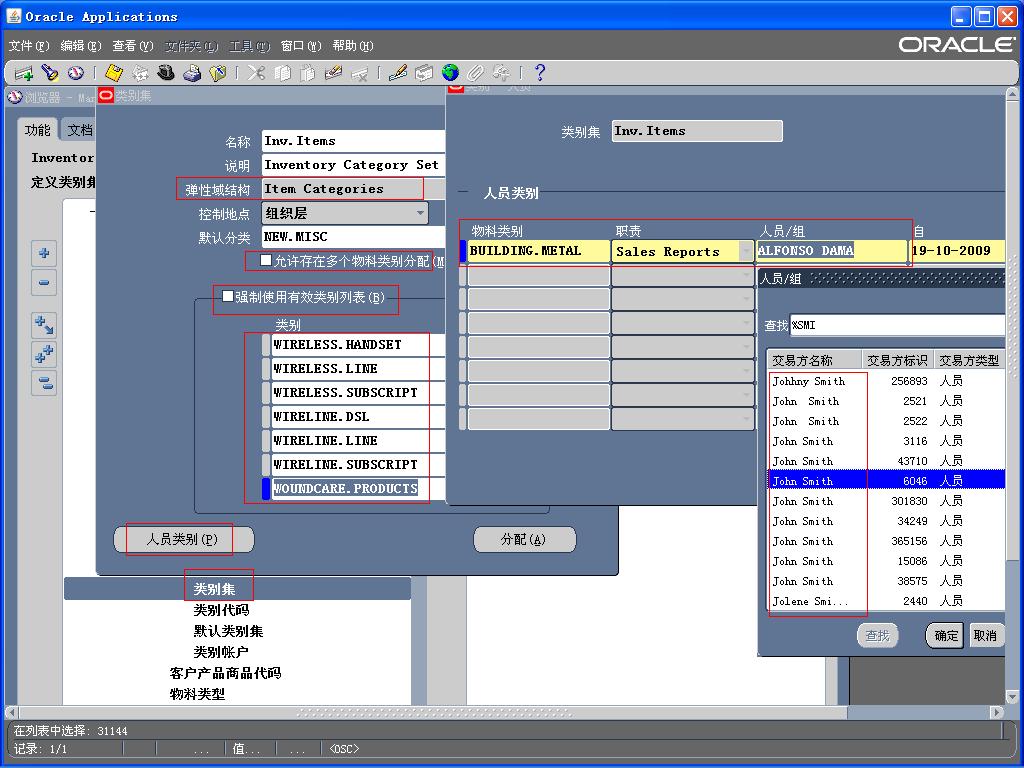
Task: Select WIRELINE.DSL category row
Action: (358, 417)
